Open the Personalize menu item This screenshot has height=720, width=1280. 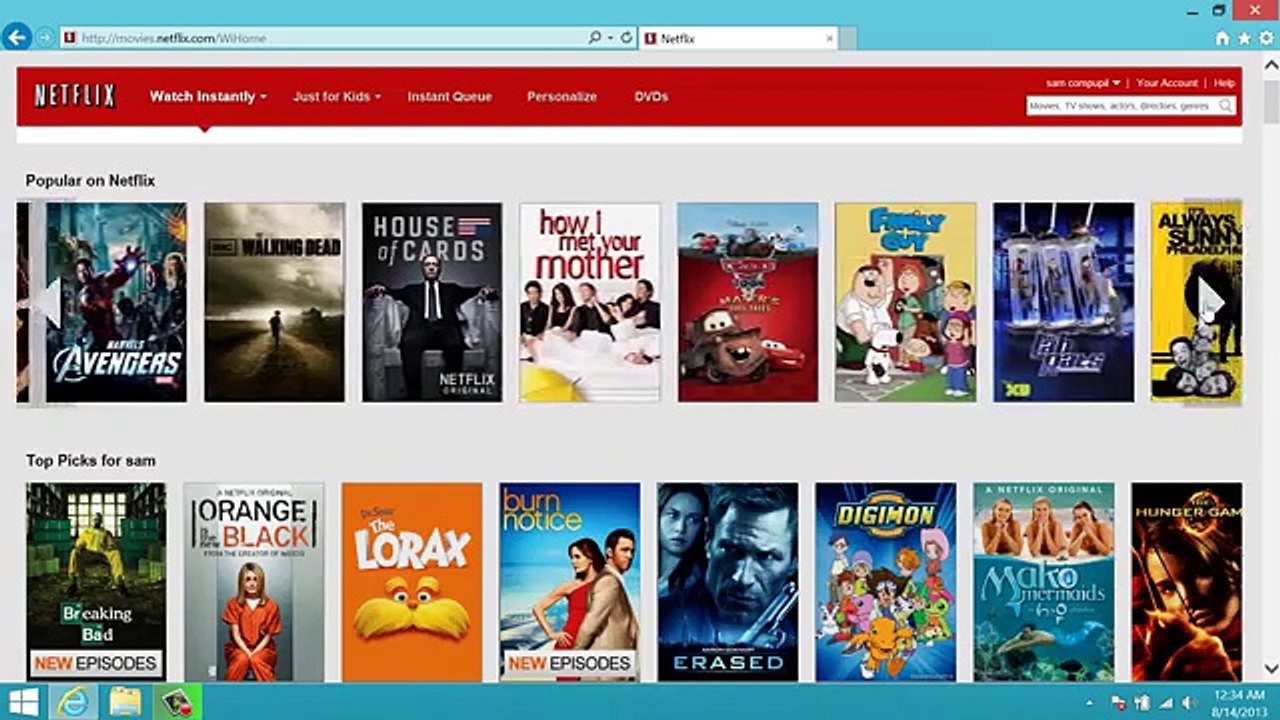[562, 97]
